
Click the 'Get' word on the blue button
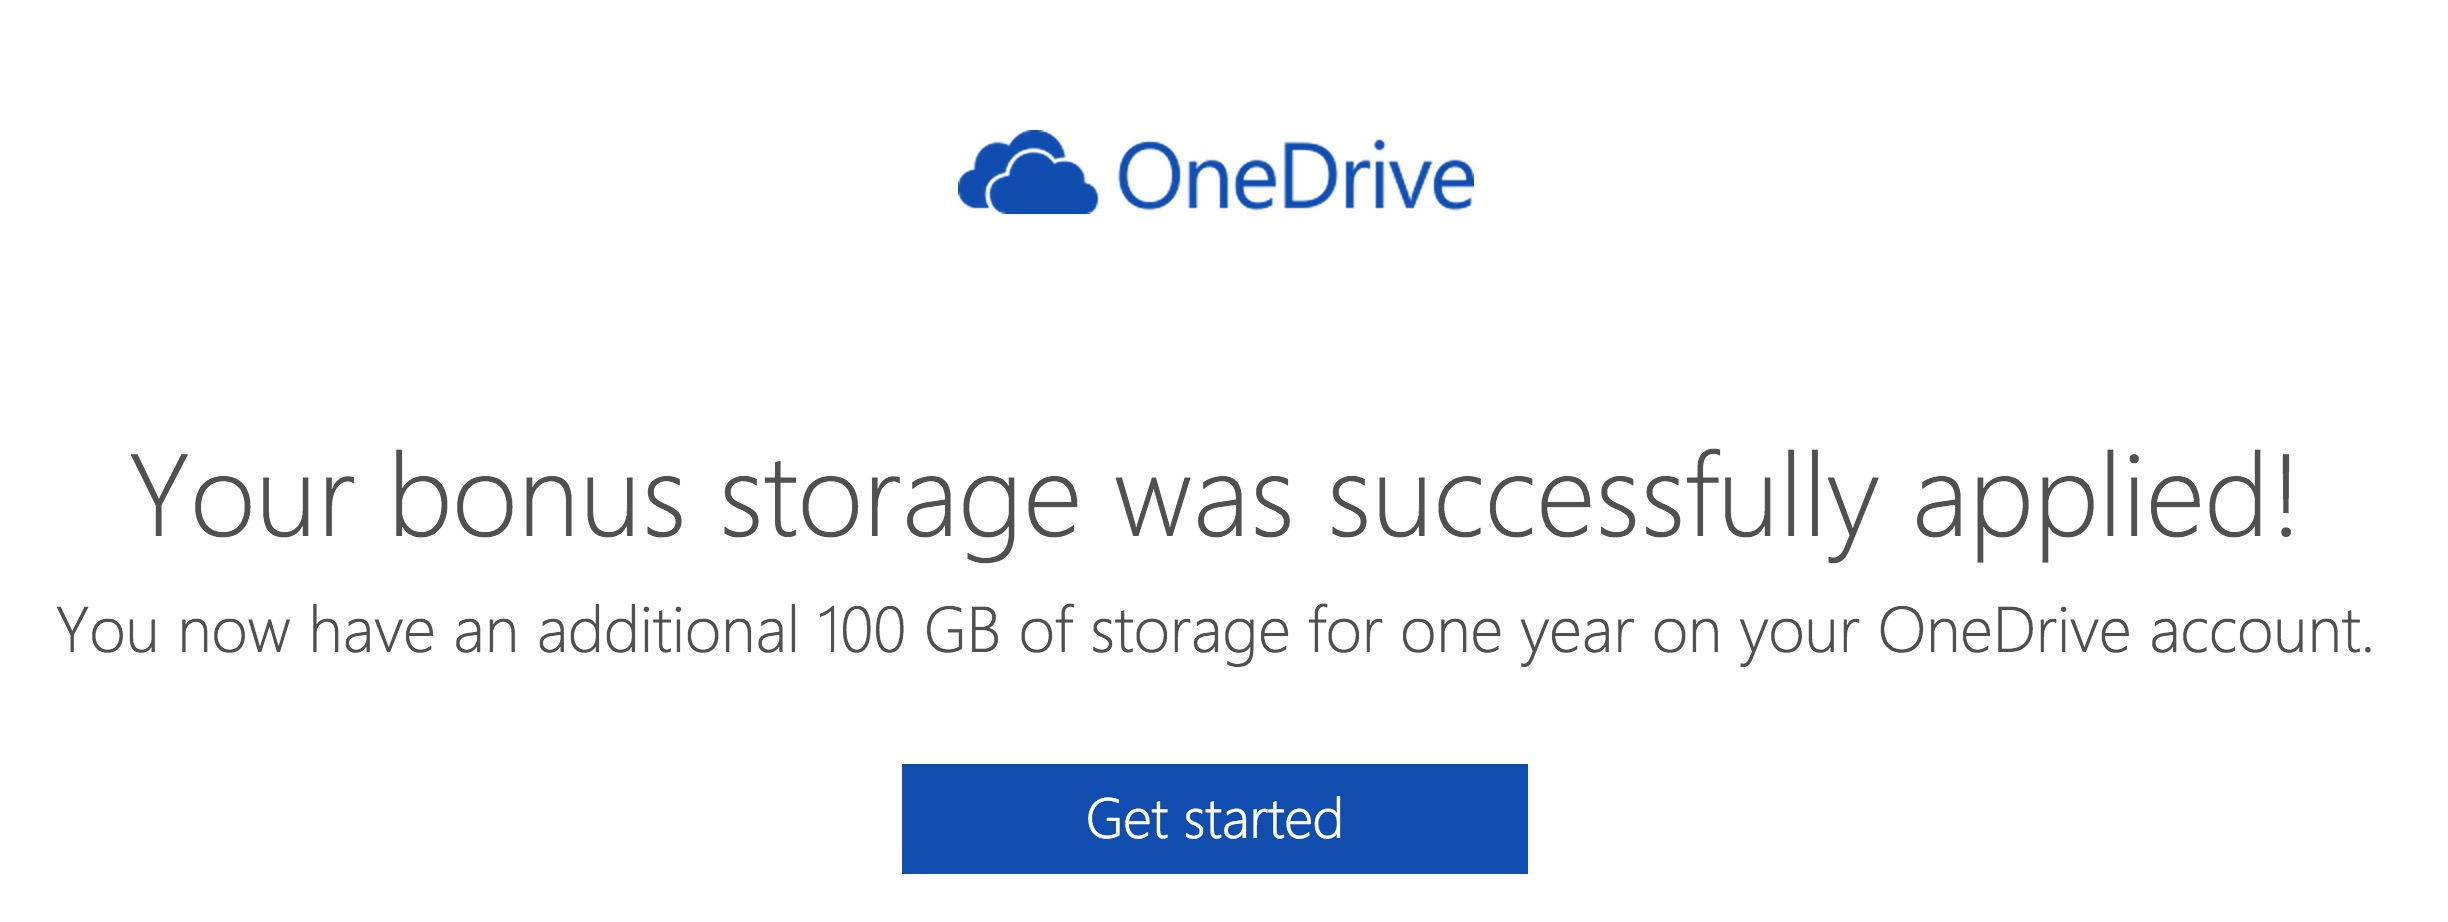[1127, 819]
